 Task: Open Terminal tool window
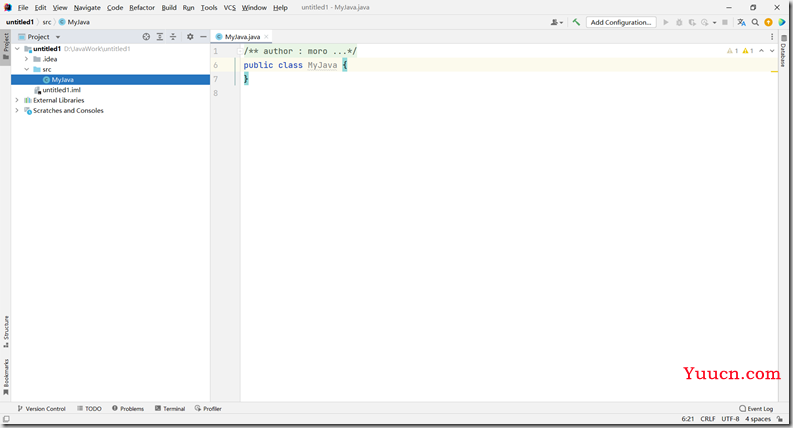tap(170, 409)
